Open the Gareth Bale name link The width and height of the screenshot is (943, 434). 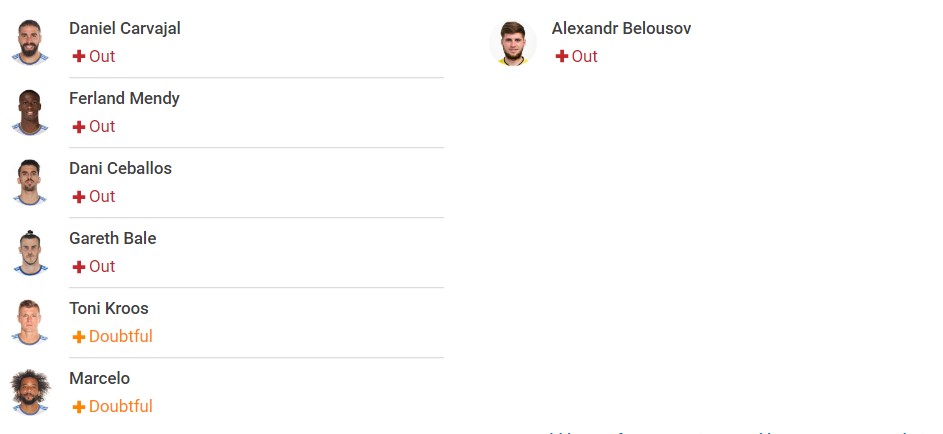pos(112,238)
